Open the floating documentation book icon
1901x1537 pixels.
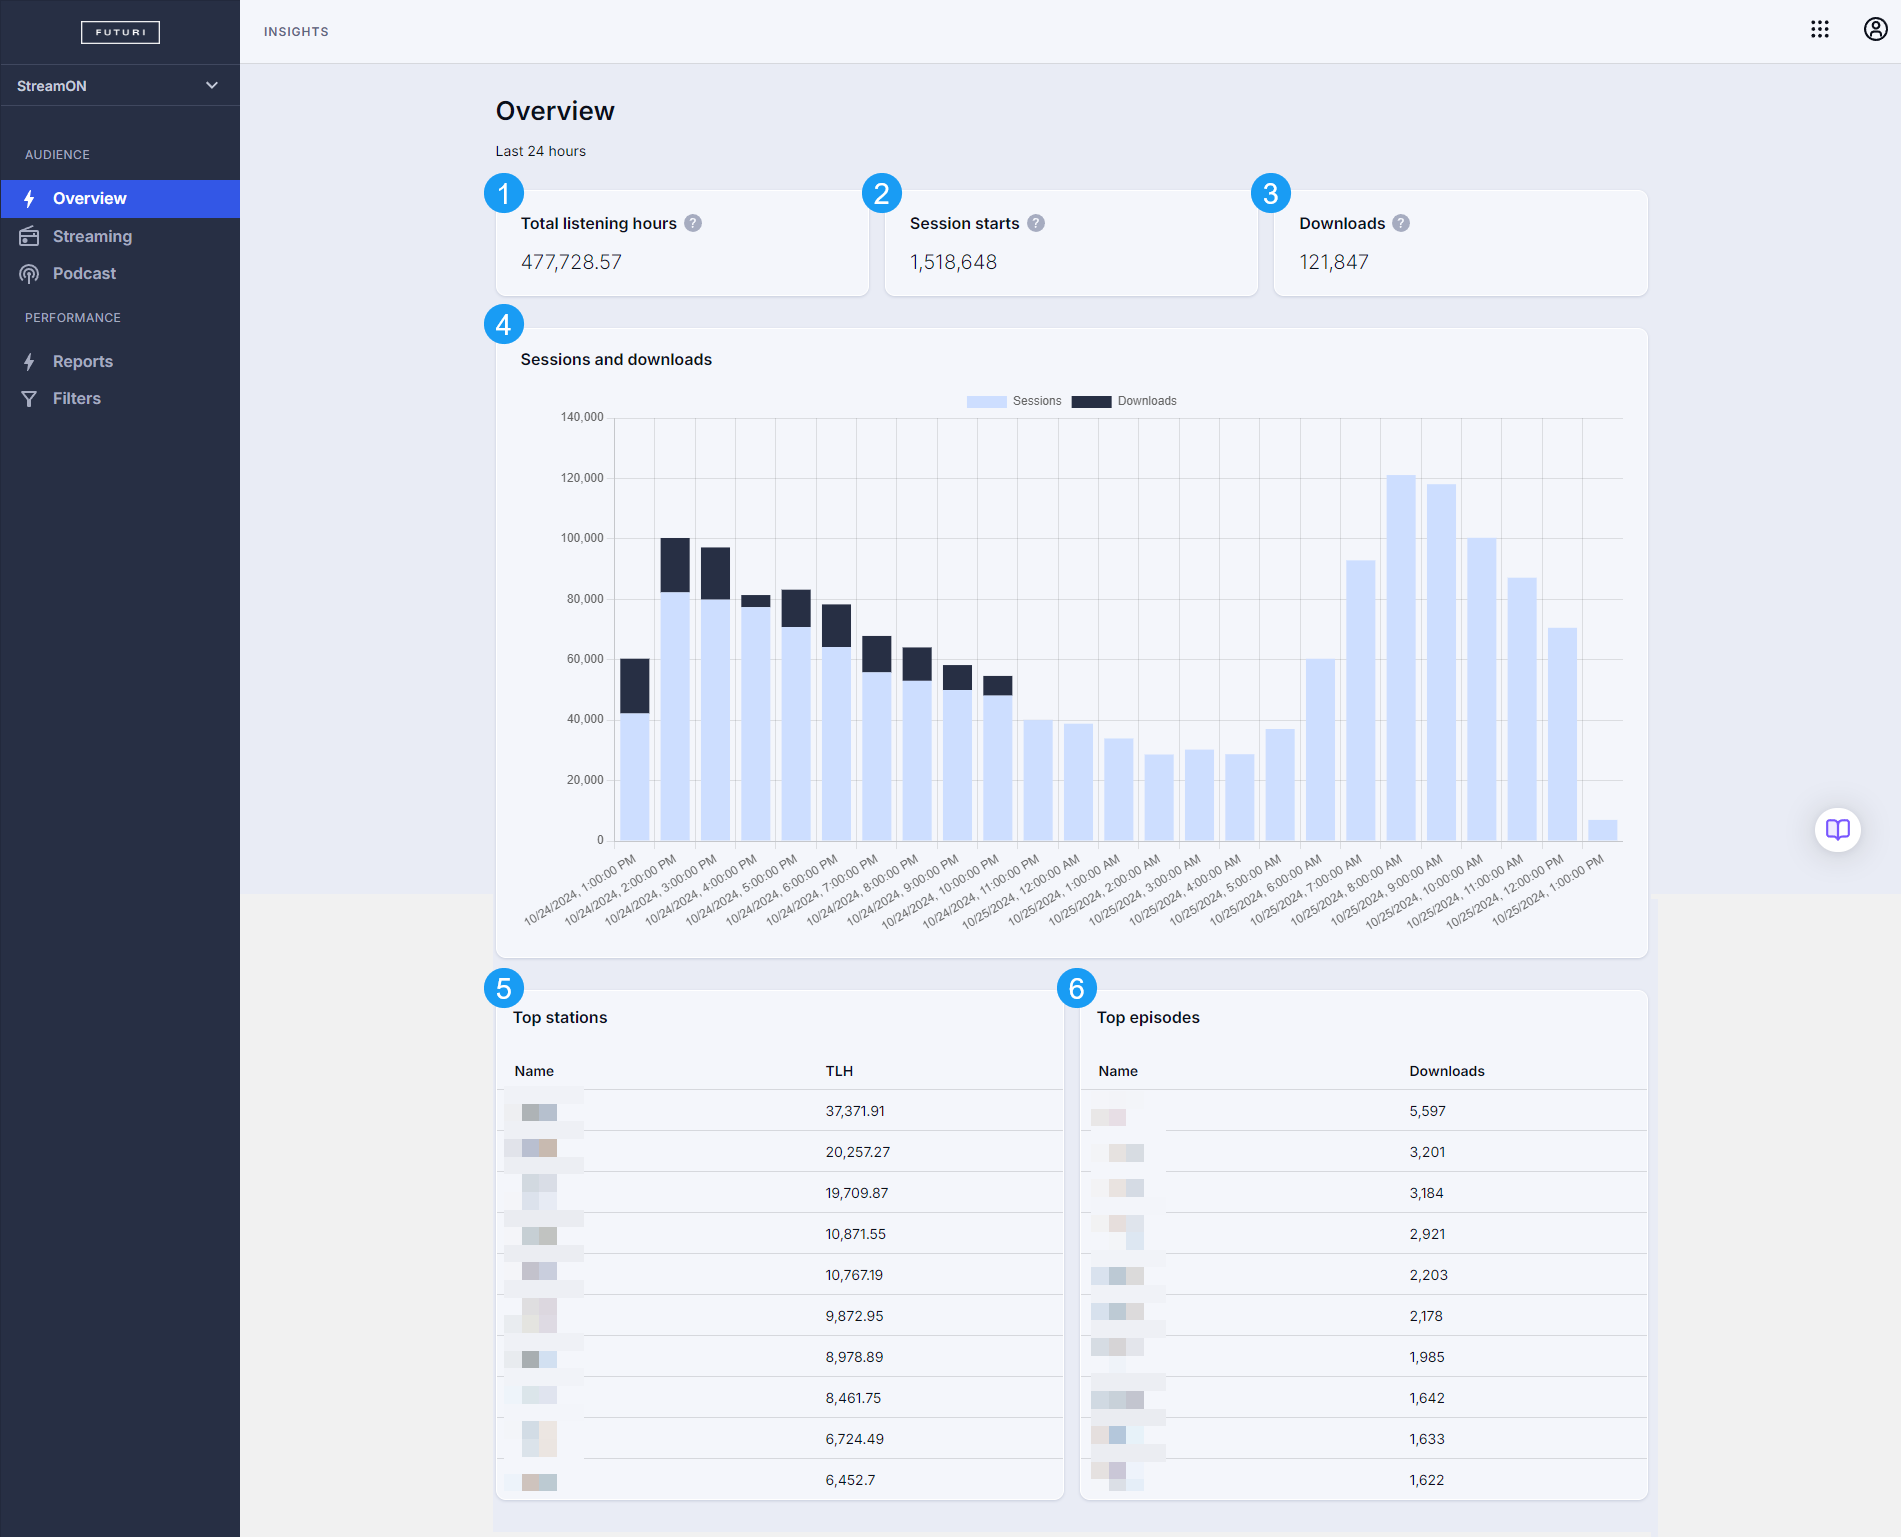(x=1837, y=829)
